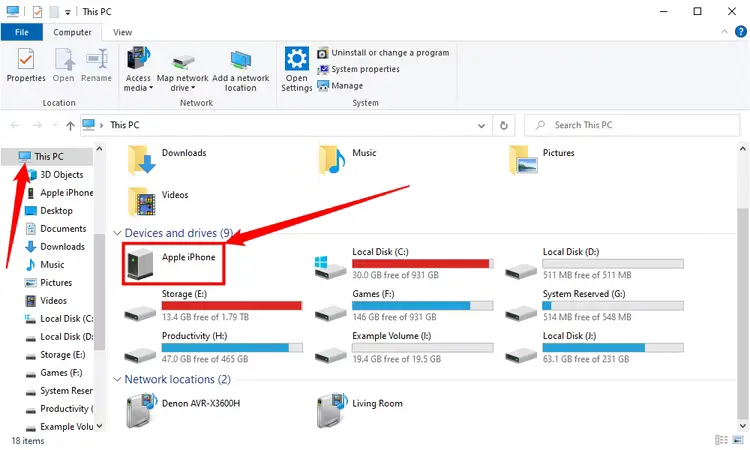The width and height of the screenshot is (750, 450).
Task: Select the Games (F:) drive icon
Action: (x=331, y=313)
